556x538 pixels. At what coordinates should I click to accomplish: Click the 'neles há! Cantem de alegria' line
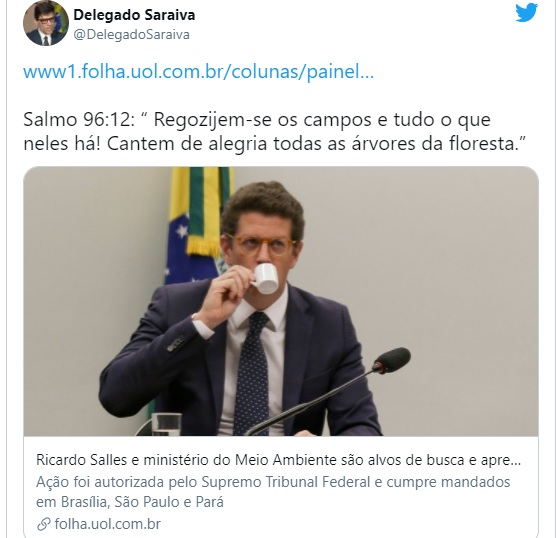(x=274, y=144)
